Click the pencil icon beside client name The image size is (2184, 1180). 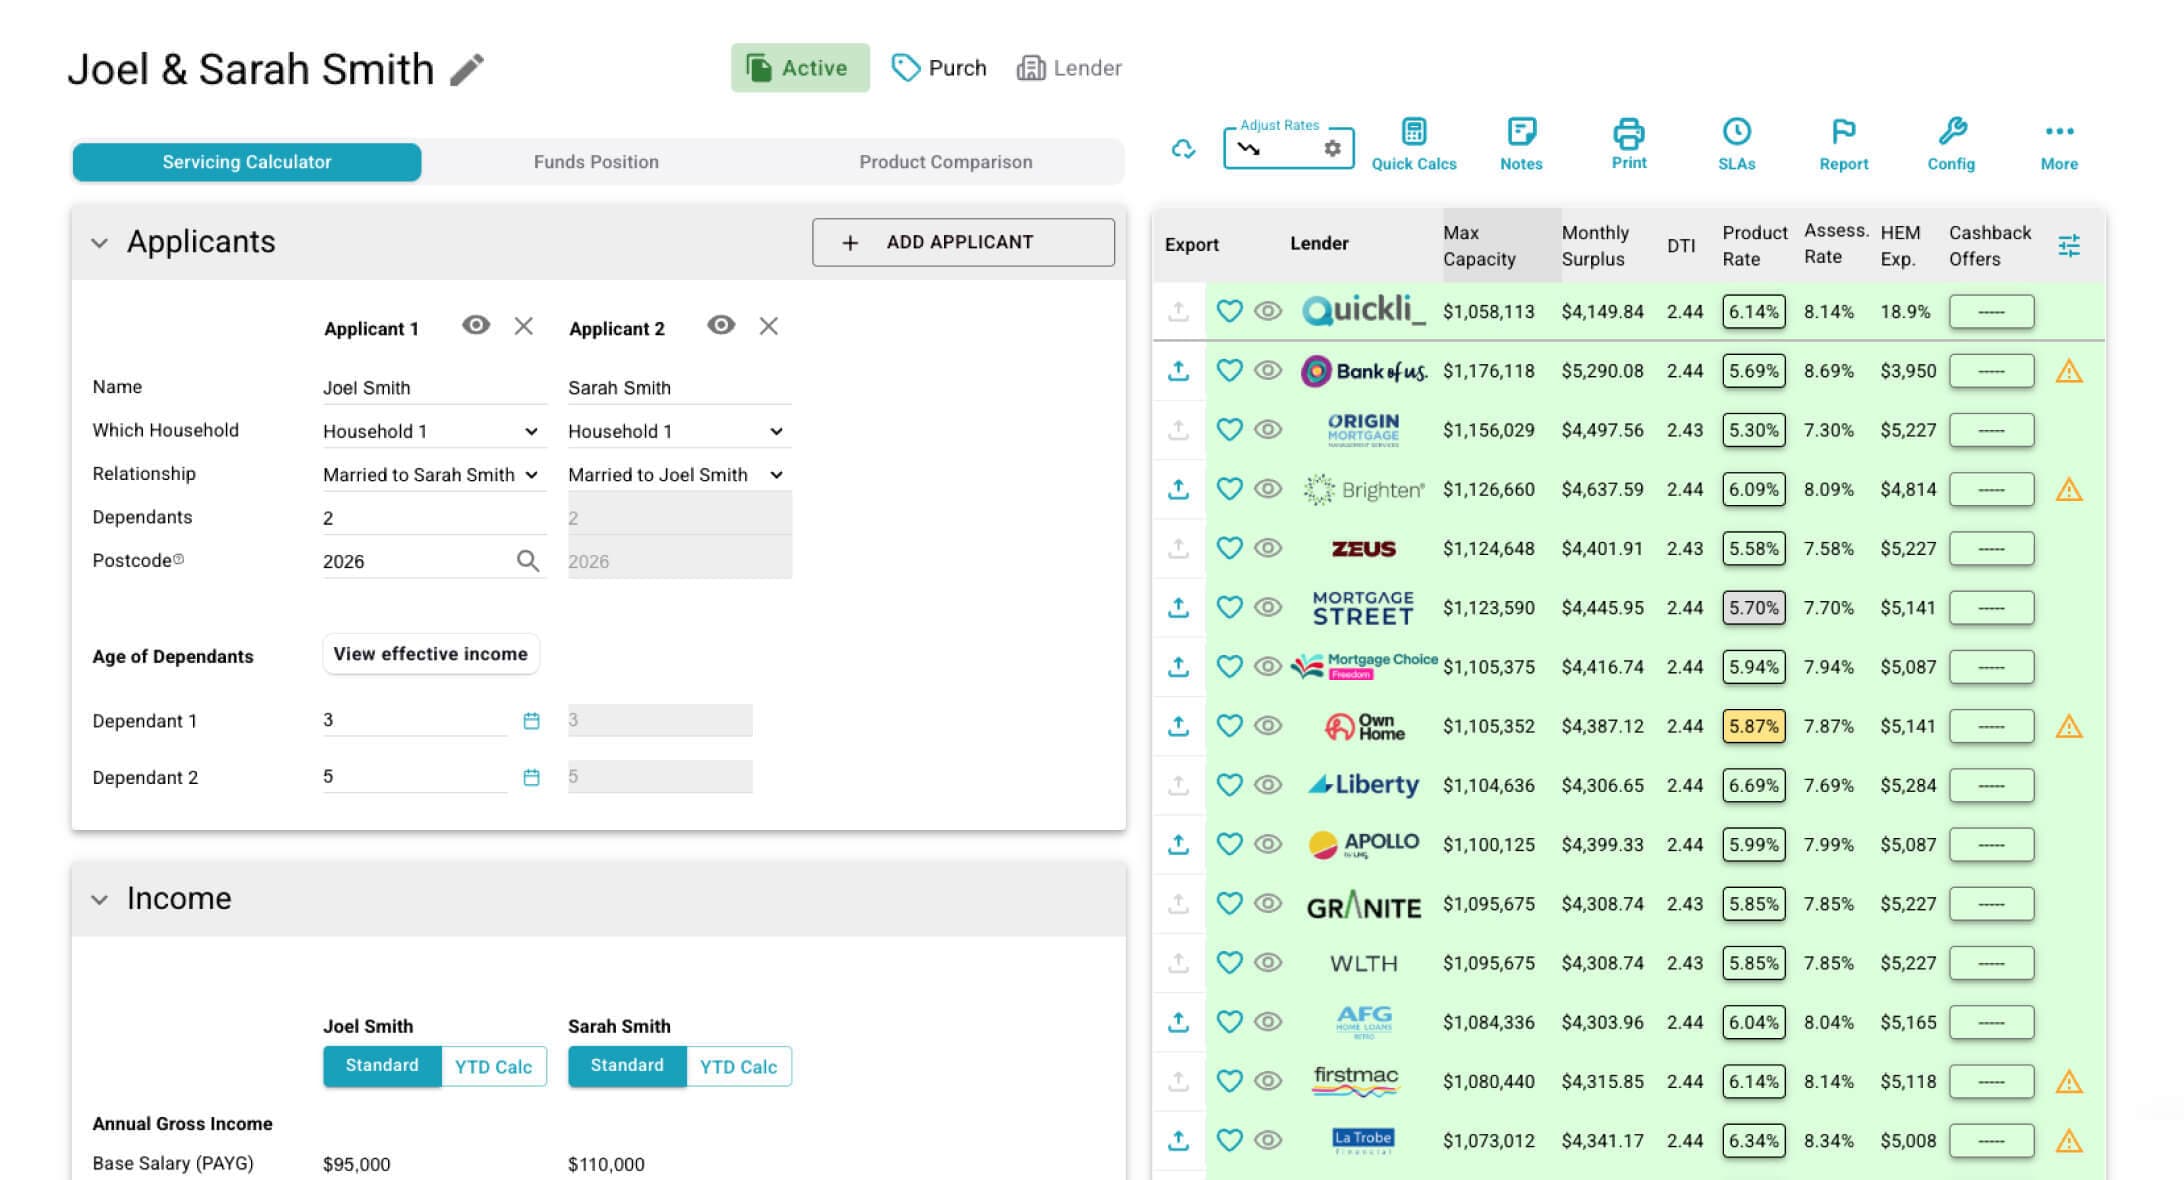coord(467,70)
